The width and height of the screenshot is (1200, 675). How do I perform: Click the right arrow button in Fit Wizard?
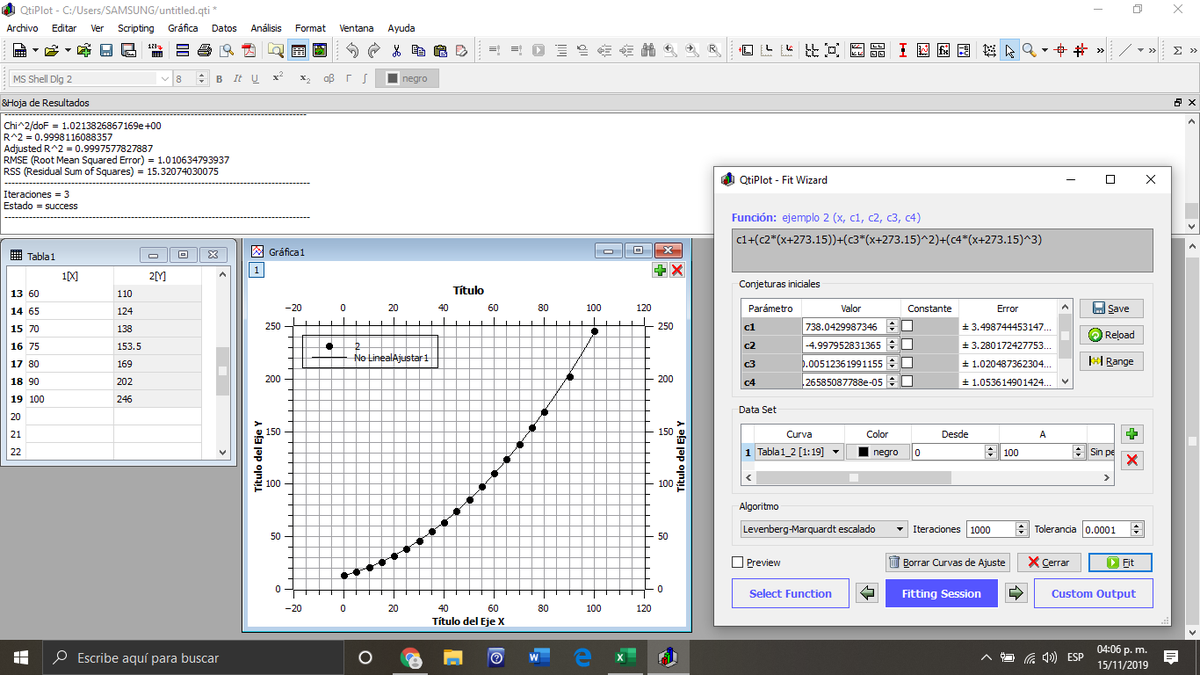(1016, 593)
